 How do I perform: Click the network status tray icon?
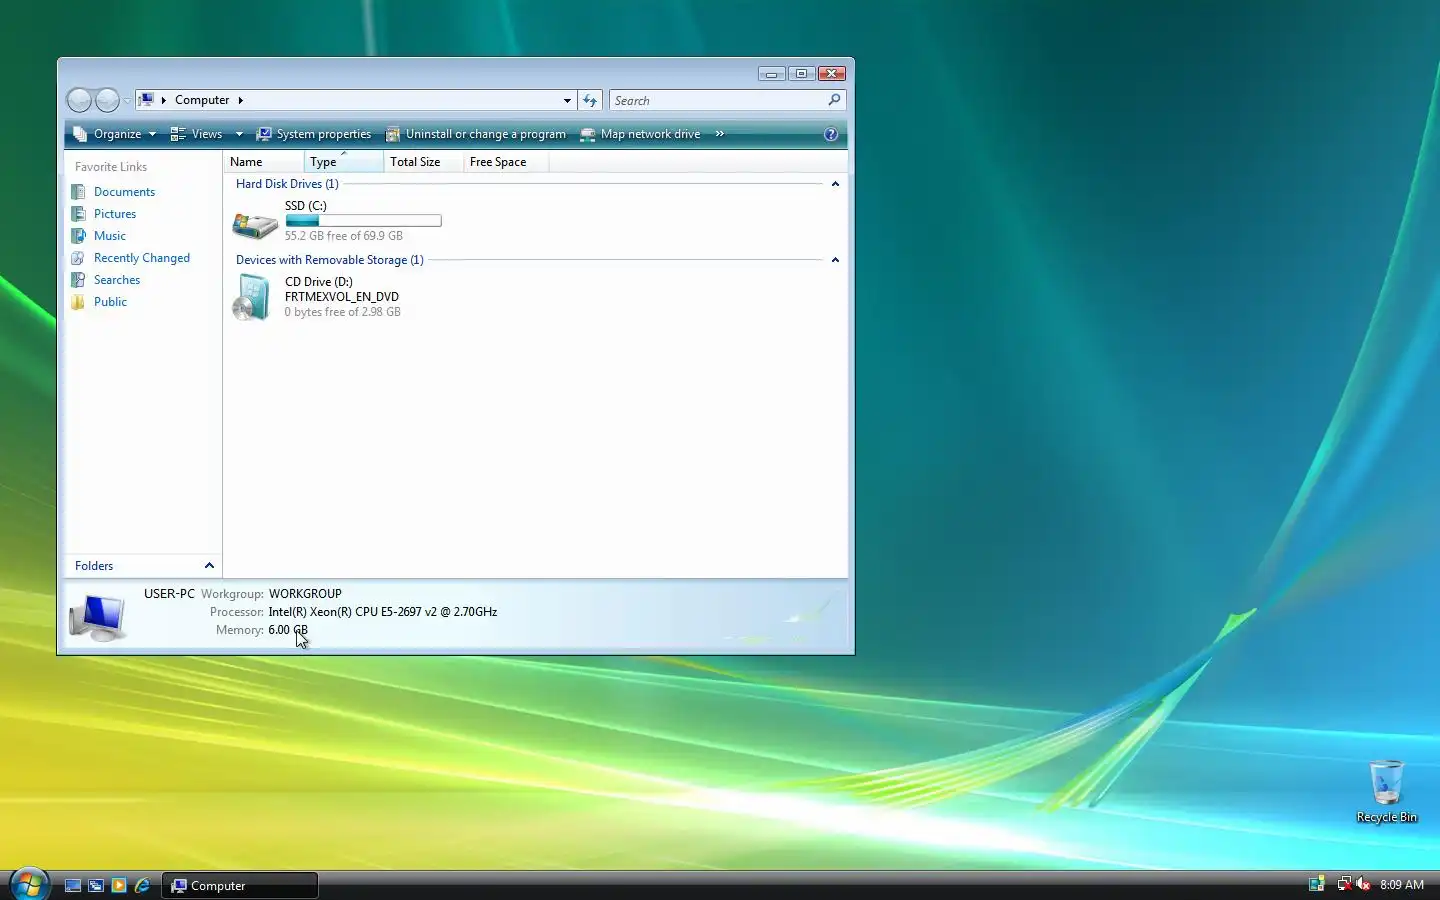pos(1344,884)
